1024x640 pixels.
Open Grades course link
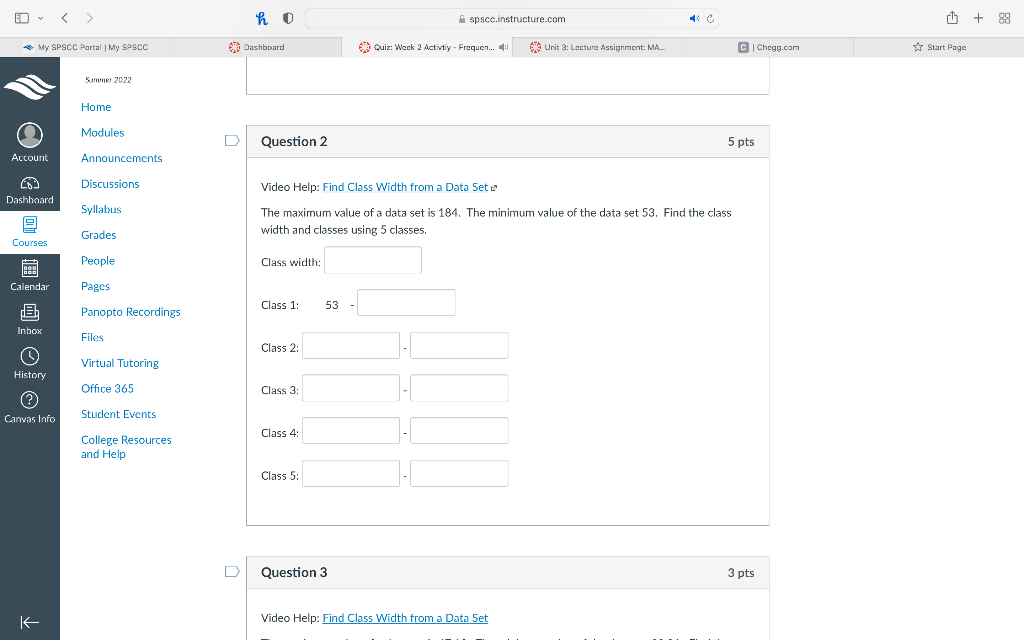click(x=99, y=235)
